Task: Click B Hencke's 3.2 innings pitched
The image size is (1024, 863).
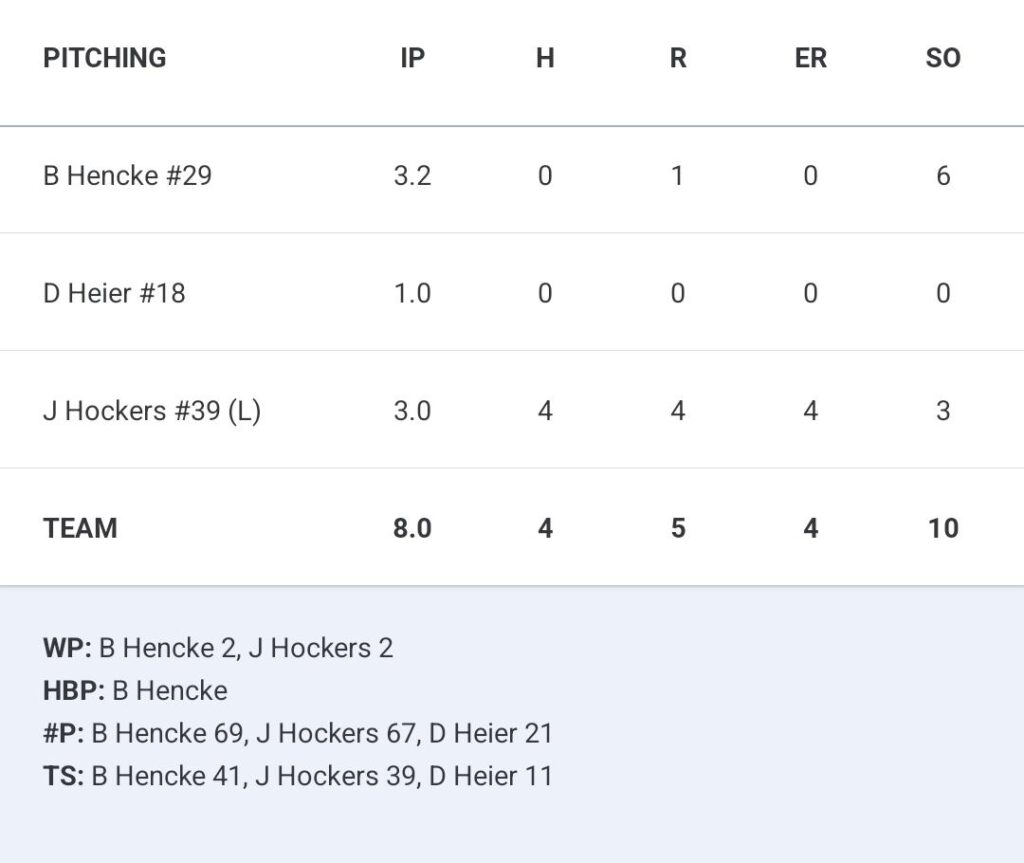Action: click(x=413, y=176)
